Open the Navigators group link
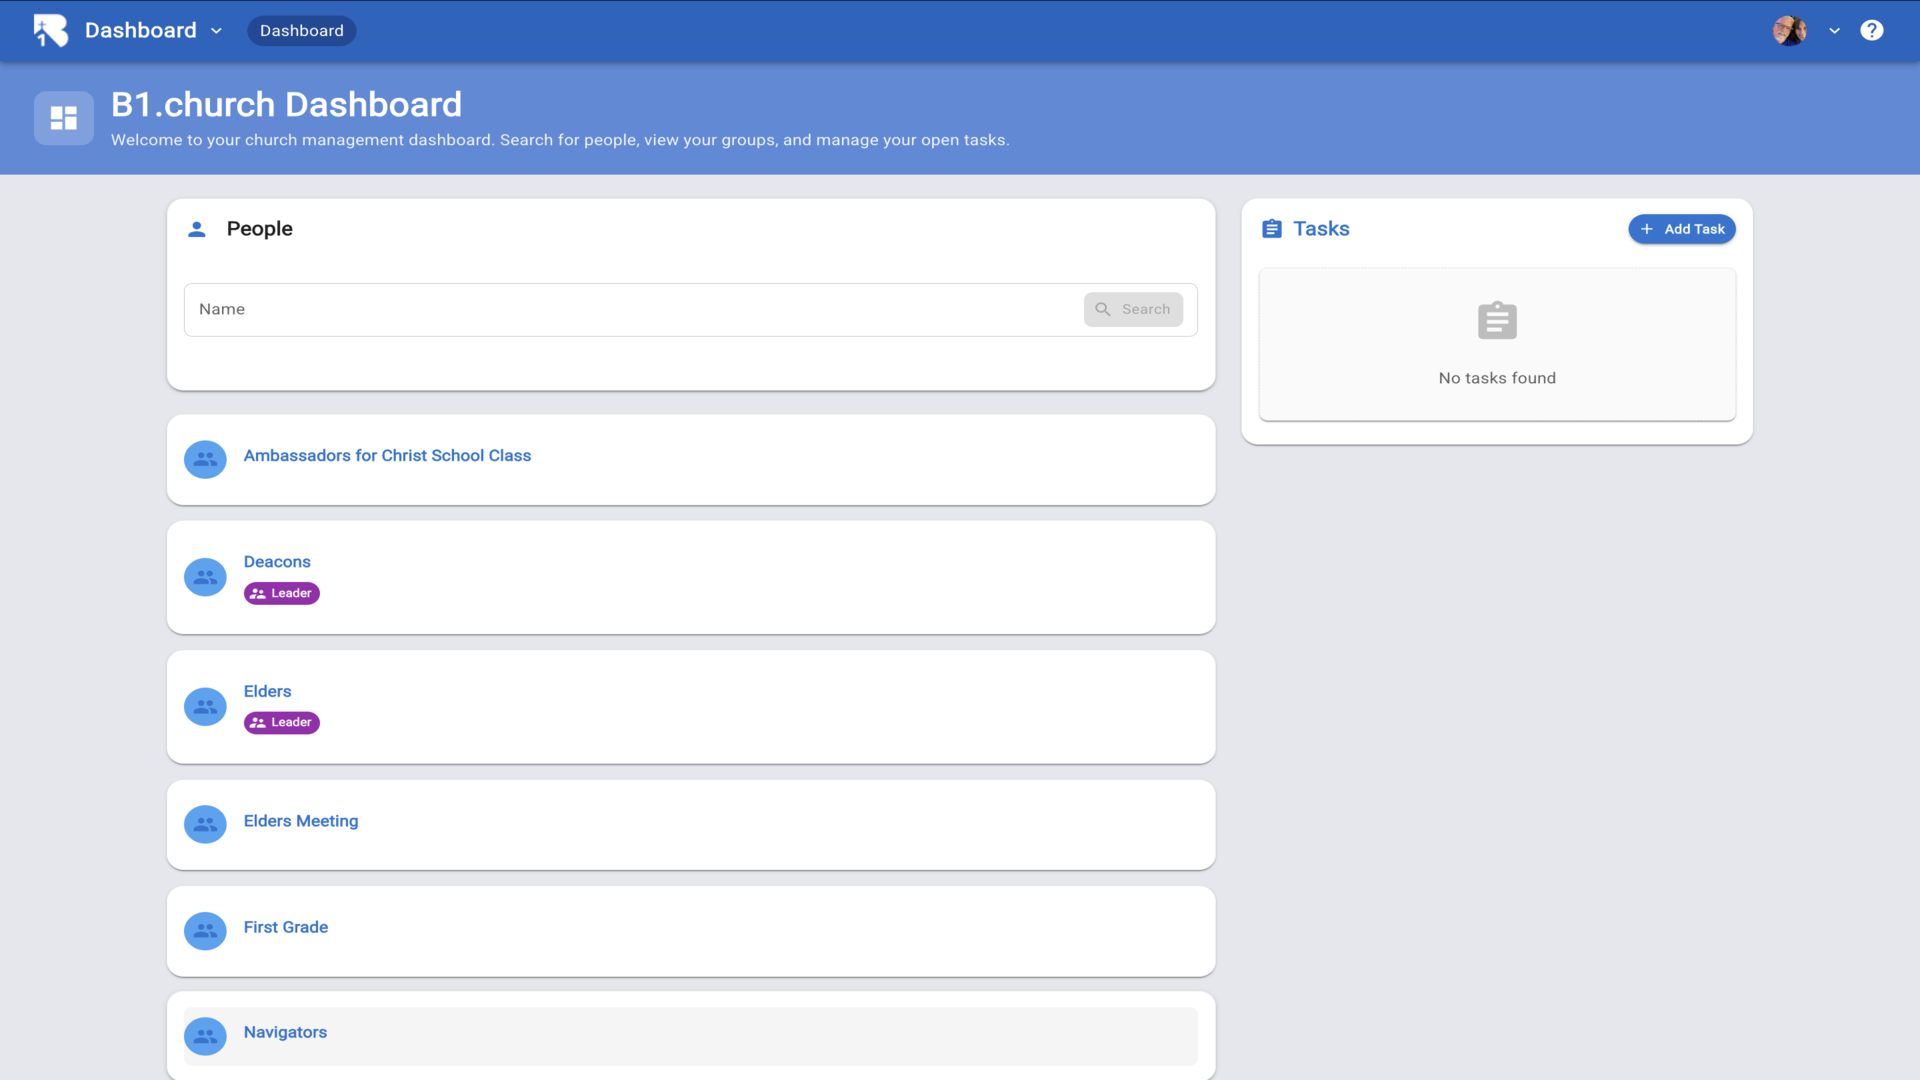Viewport: 1920px width, 1080px height. [285, 1032]
